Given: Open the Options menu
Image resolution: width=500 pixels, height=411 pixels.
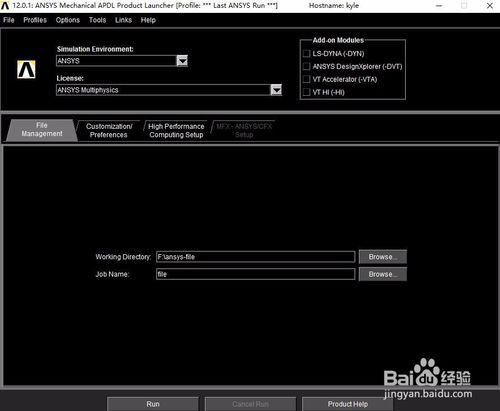Looking at the screenshot, I should tap(68, 20).
